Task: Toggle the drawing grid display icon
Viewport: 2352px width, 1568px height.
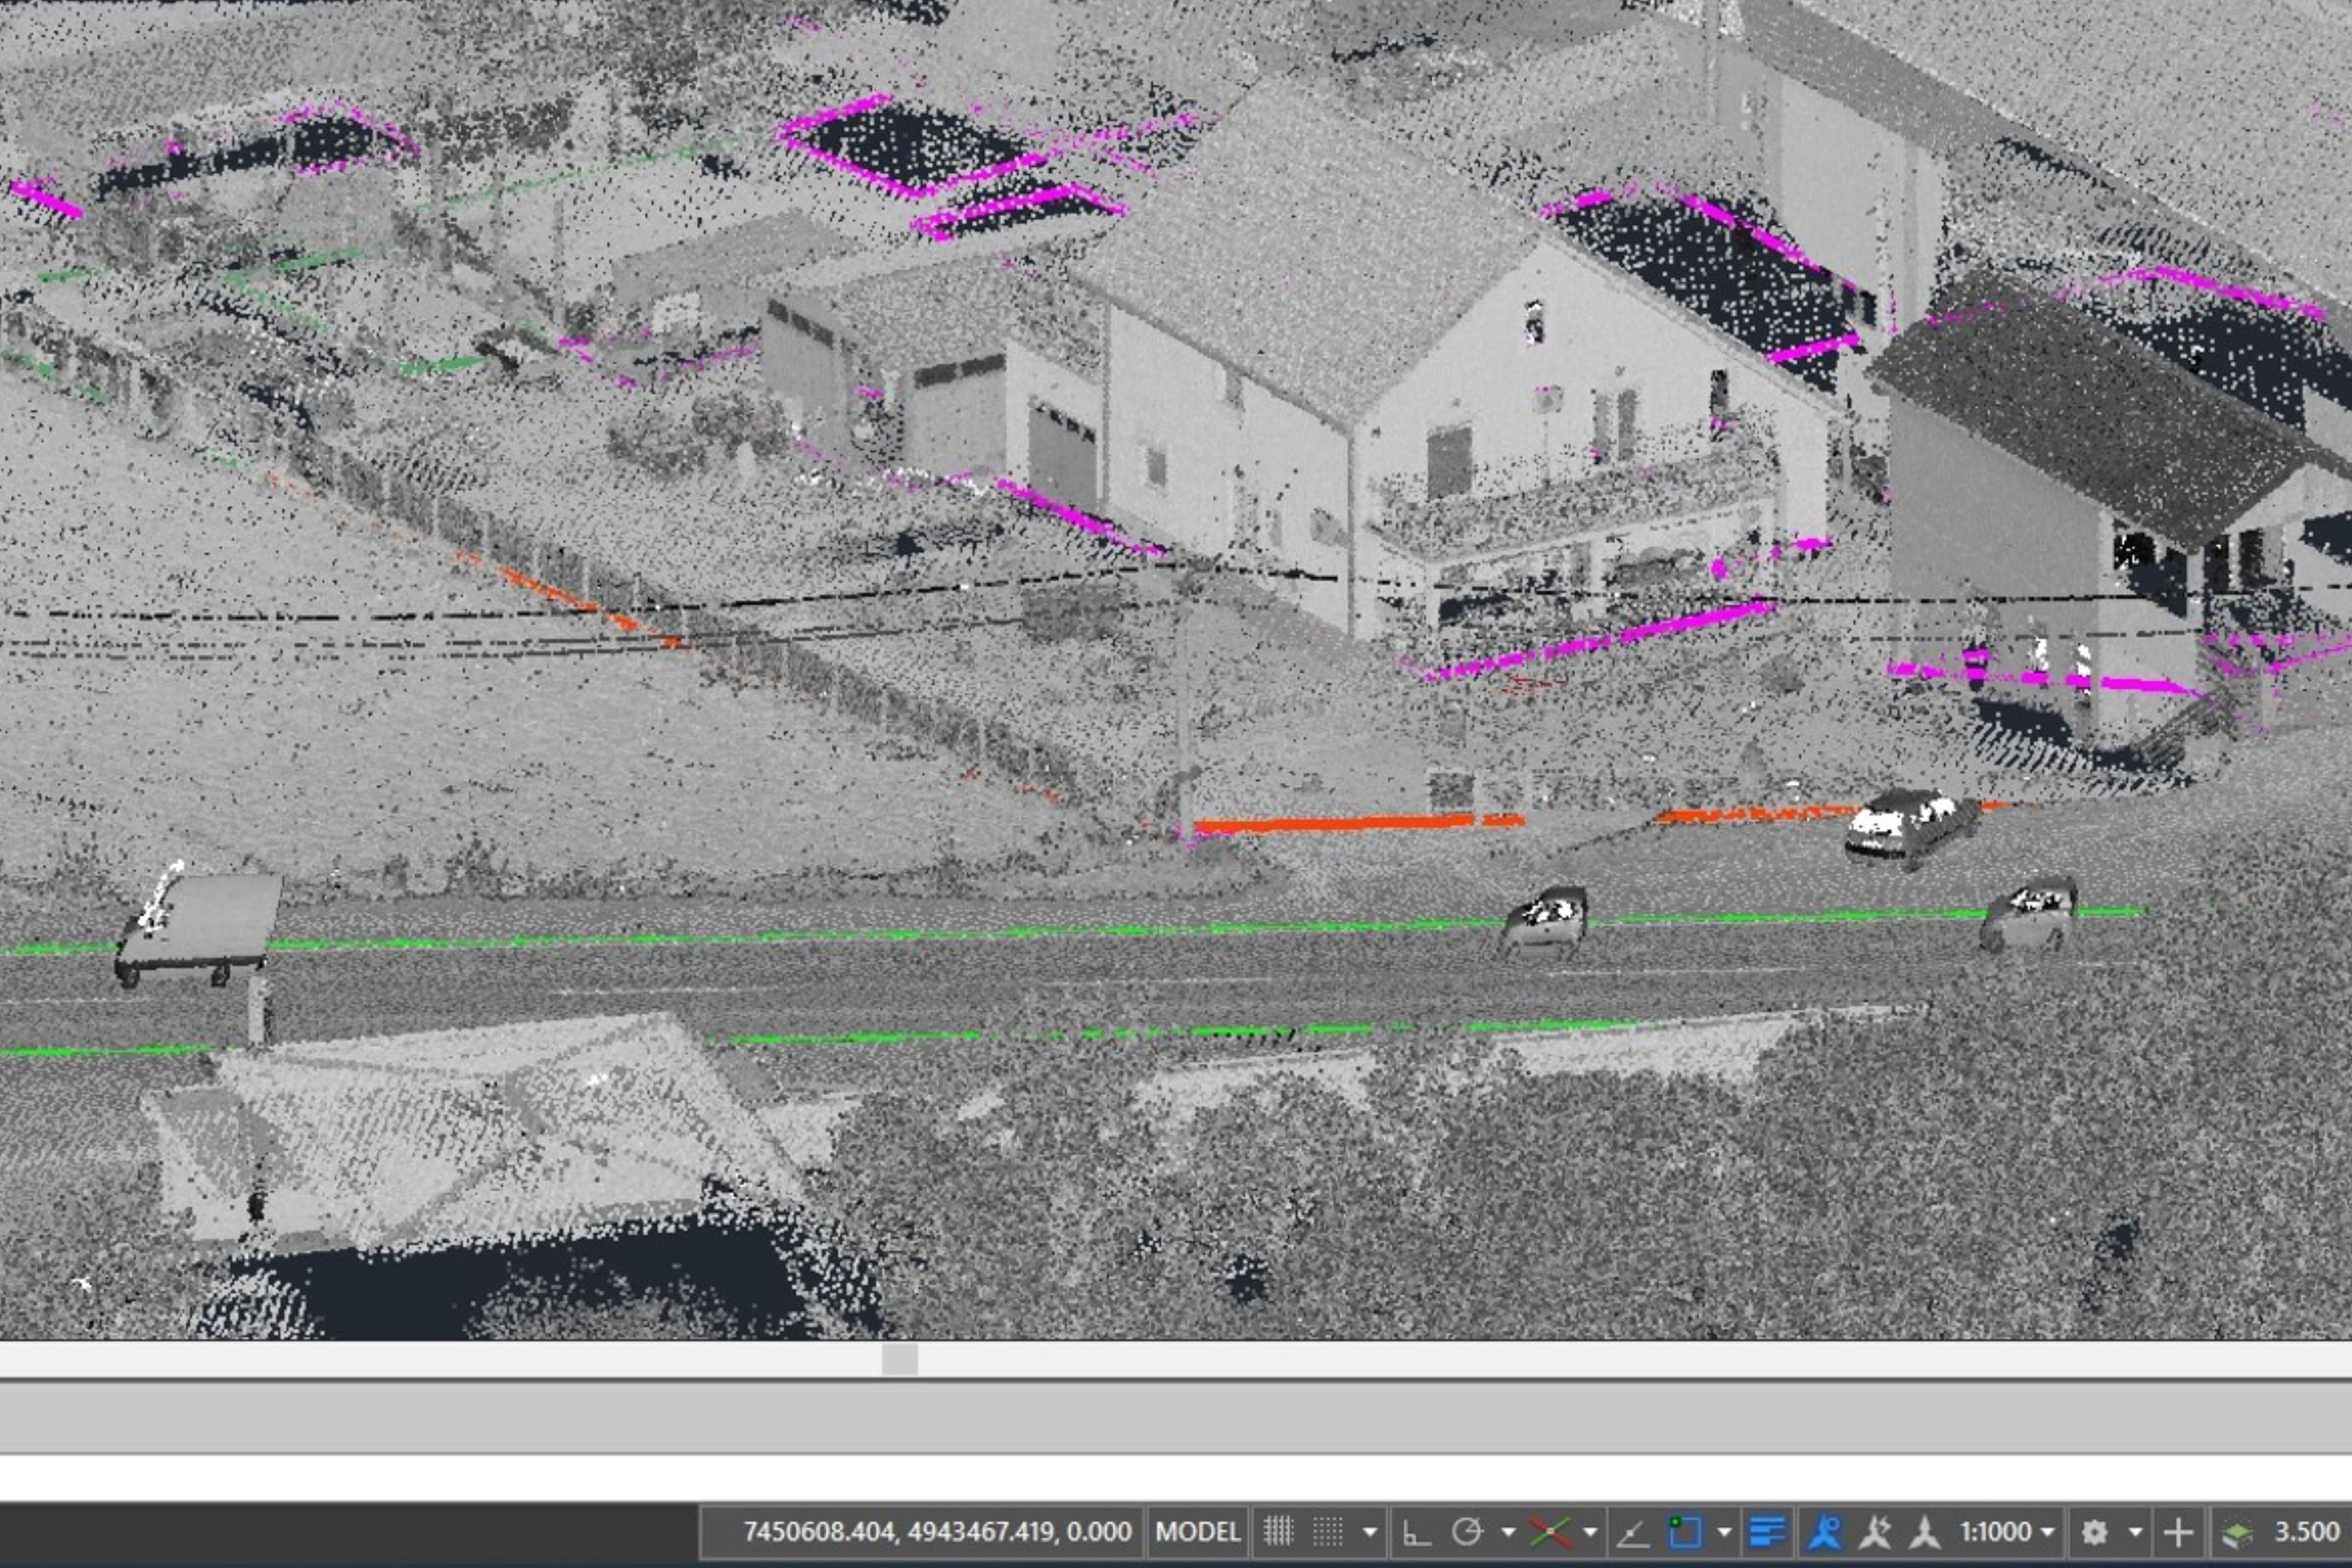Action: (x=1278, y=1532)
